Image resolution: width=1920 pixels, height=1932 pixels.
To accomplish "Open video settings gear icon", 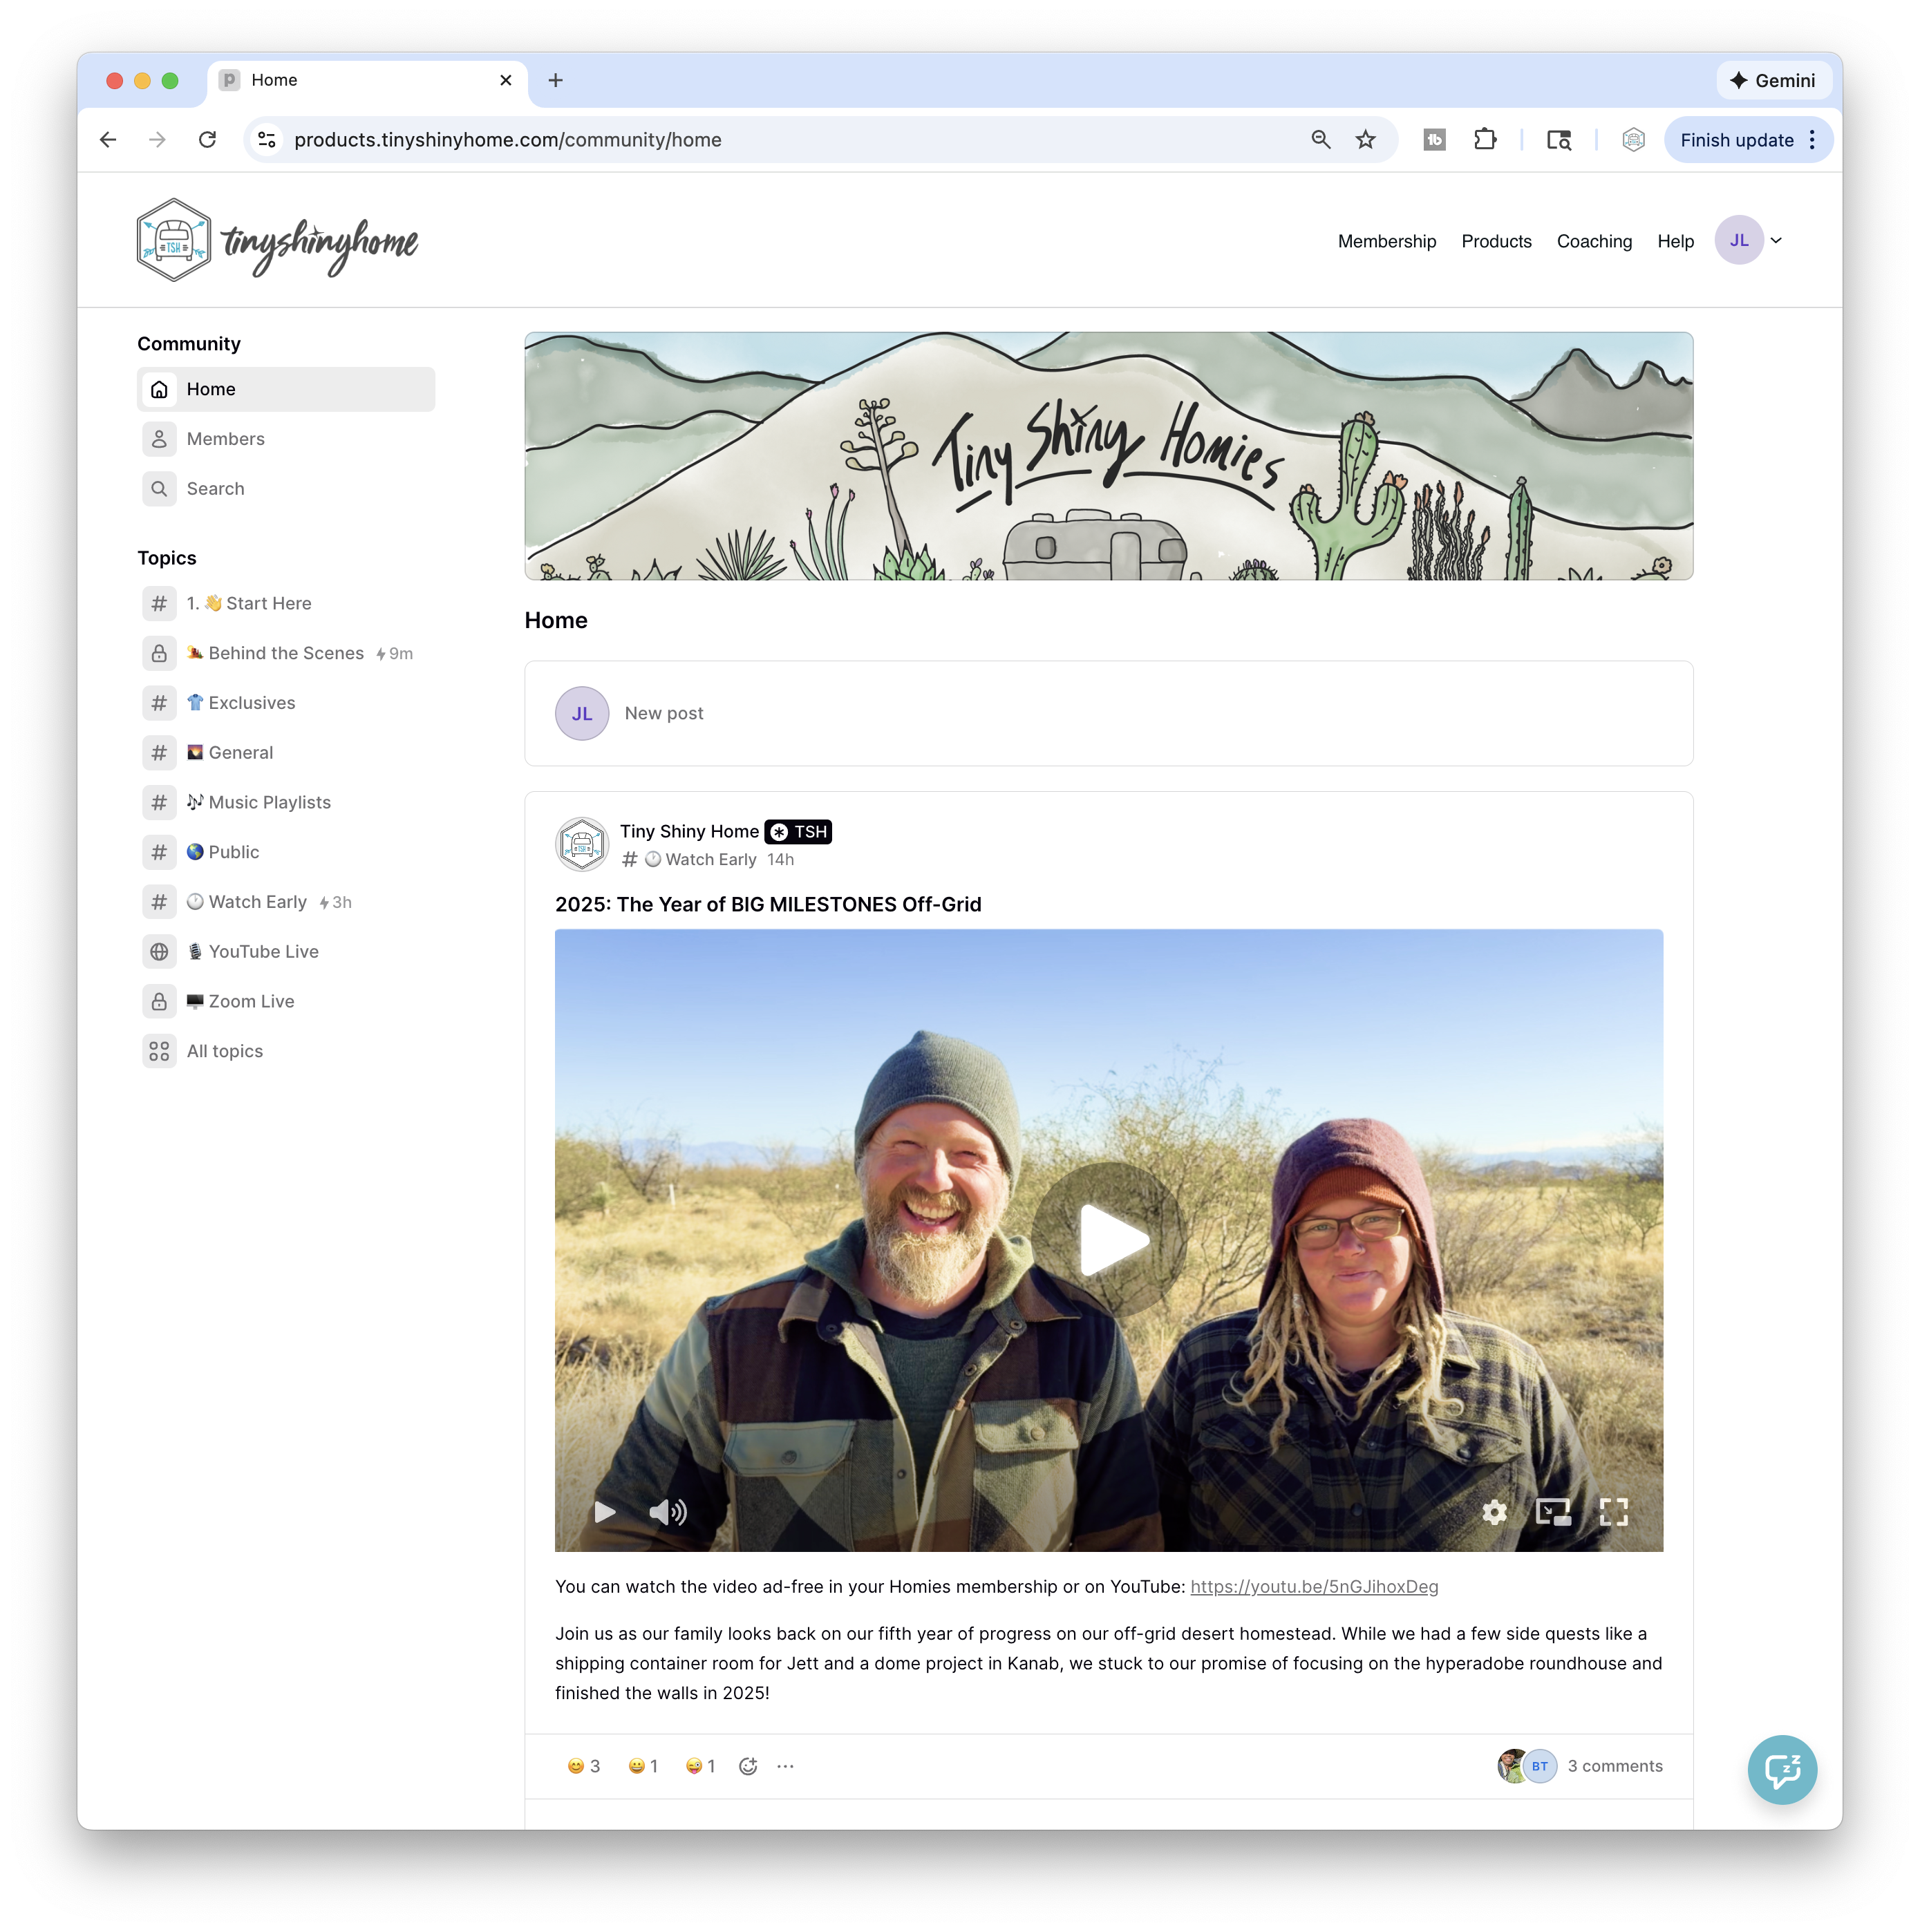I will (x=1494, y=1512).
